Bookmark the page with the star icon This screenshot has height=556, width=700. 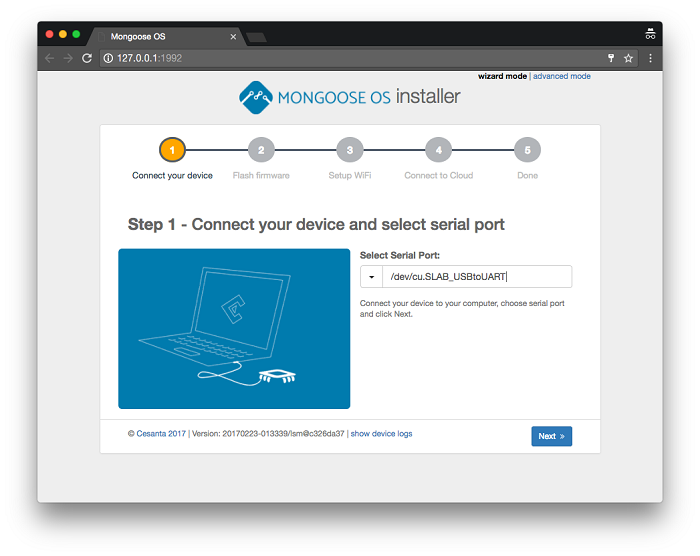[628, 58]
